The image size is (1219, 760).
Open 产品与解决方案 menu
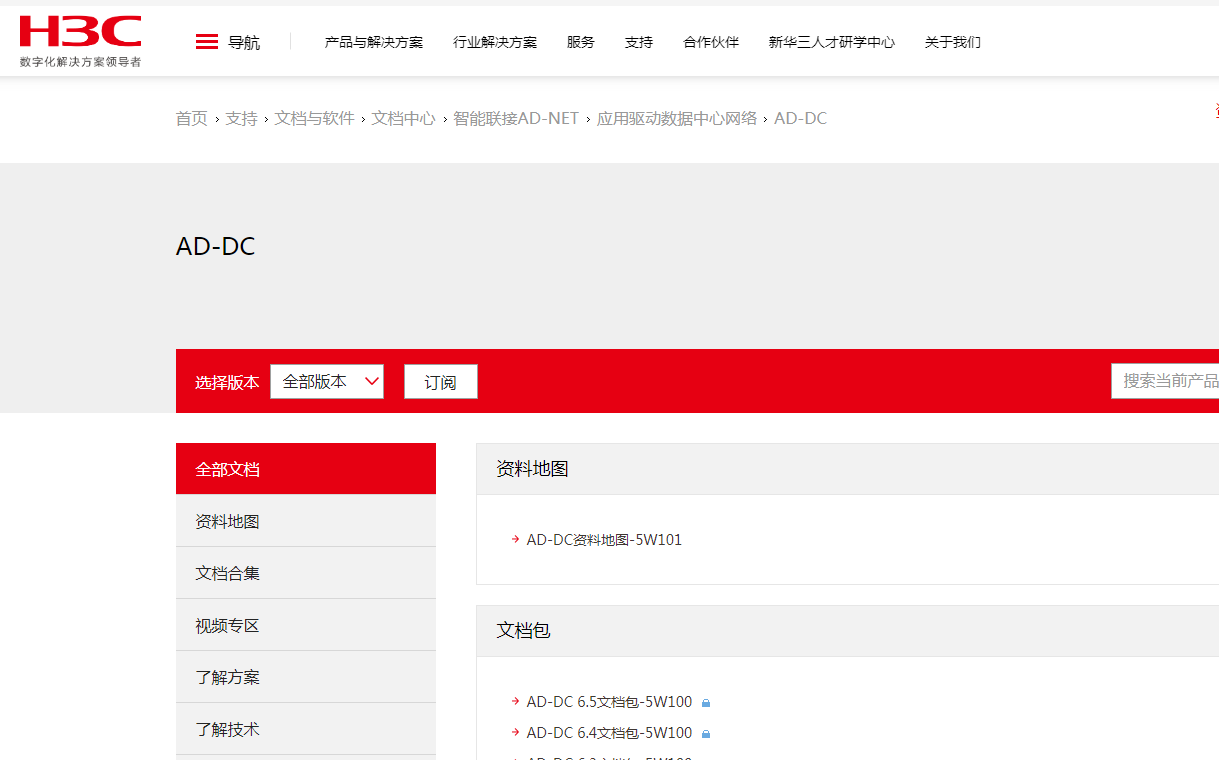pyautogui.click(x=374, y=42)
